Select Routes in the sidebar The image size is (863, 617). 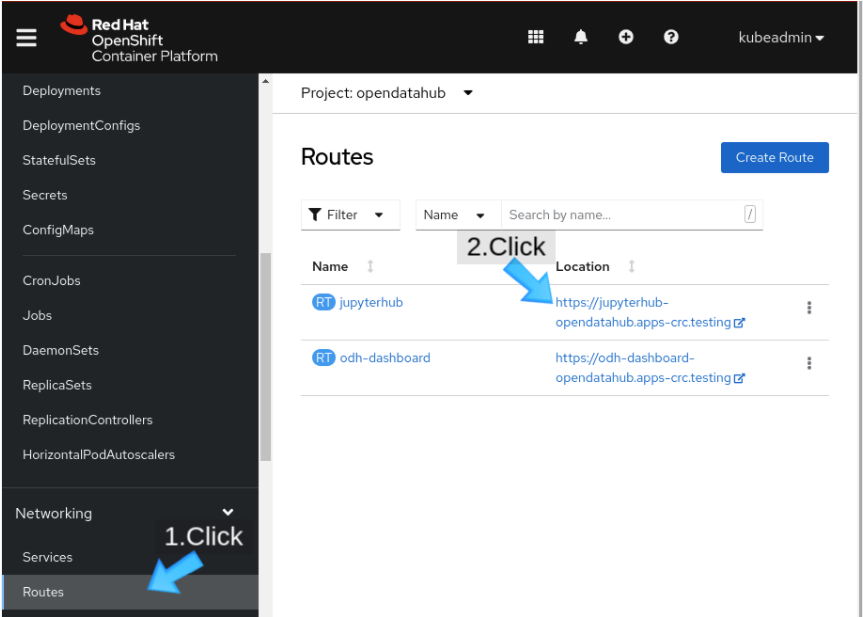43,592
